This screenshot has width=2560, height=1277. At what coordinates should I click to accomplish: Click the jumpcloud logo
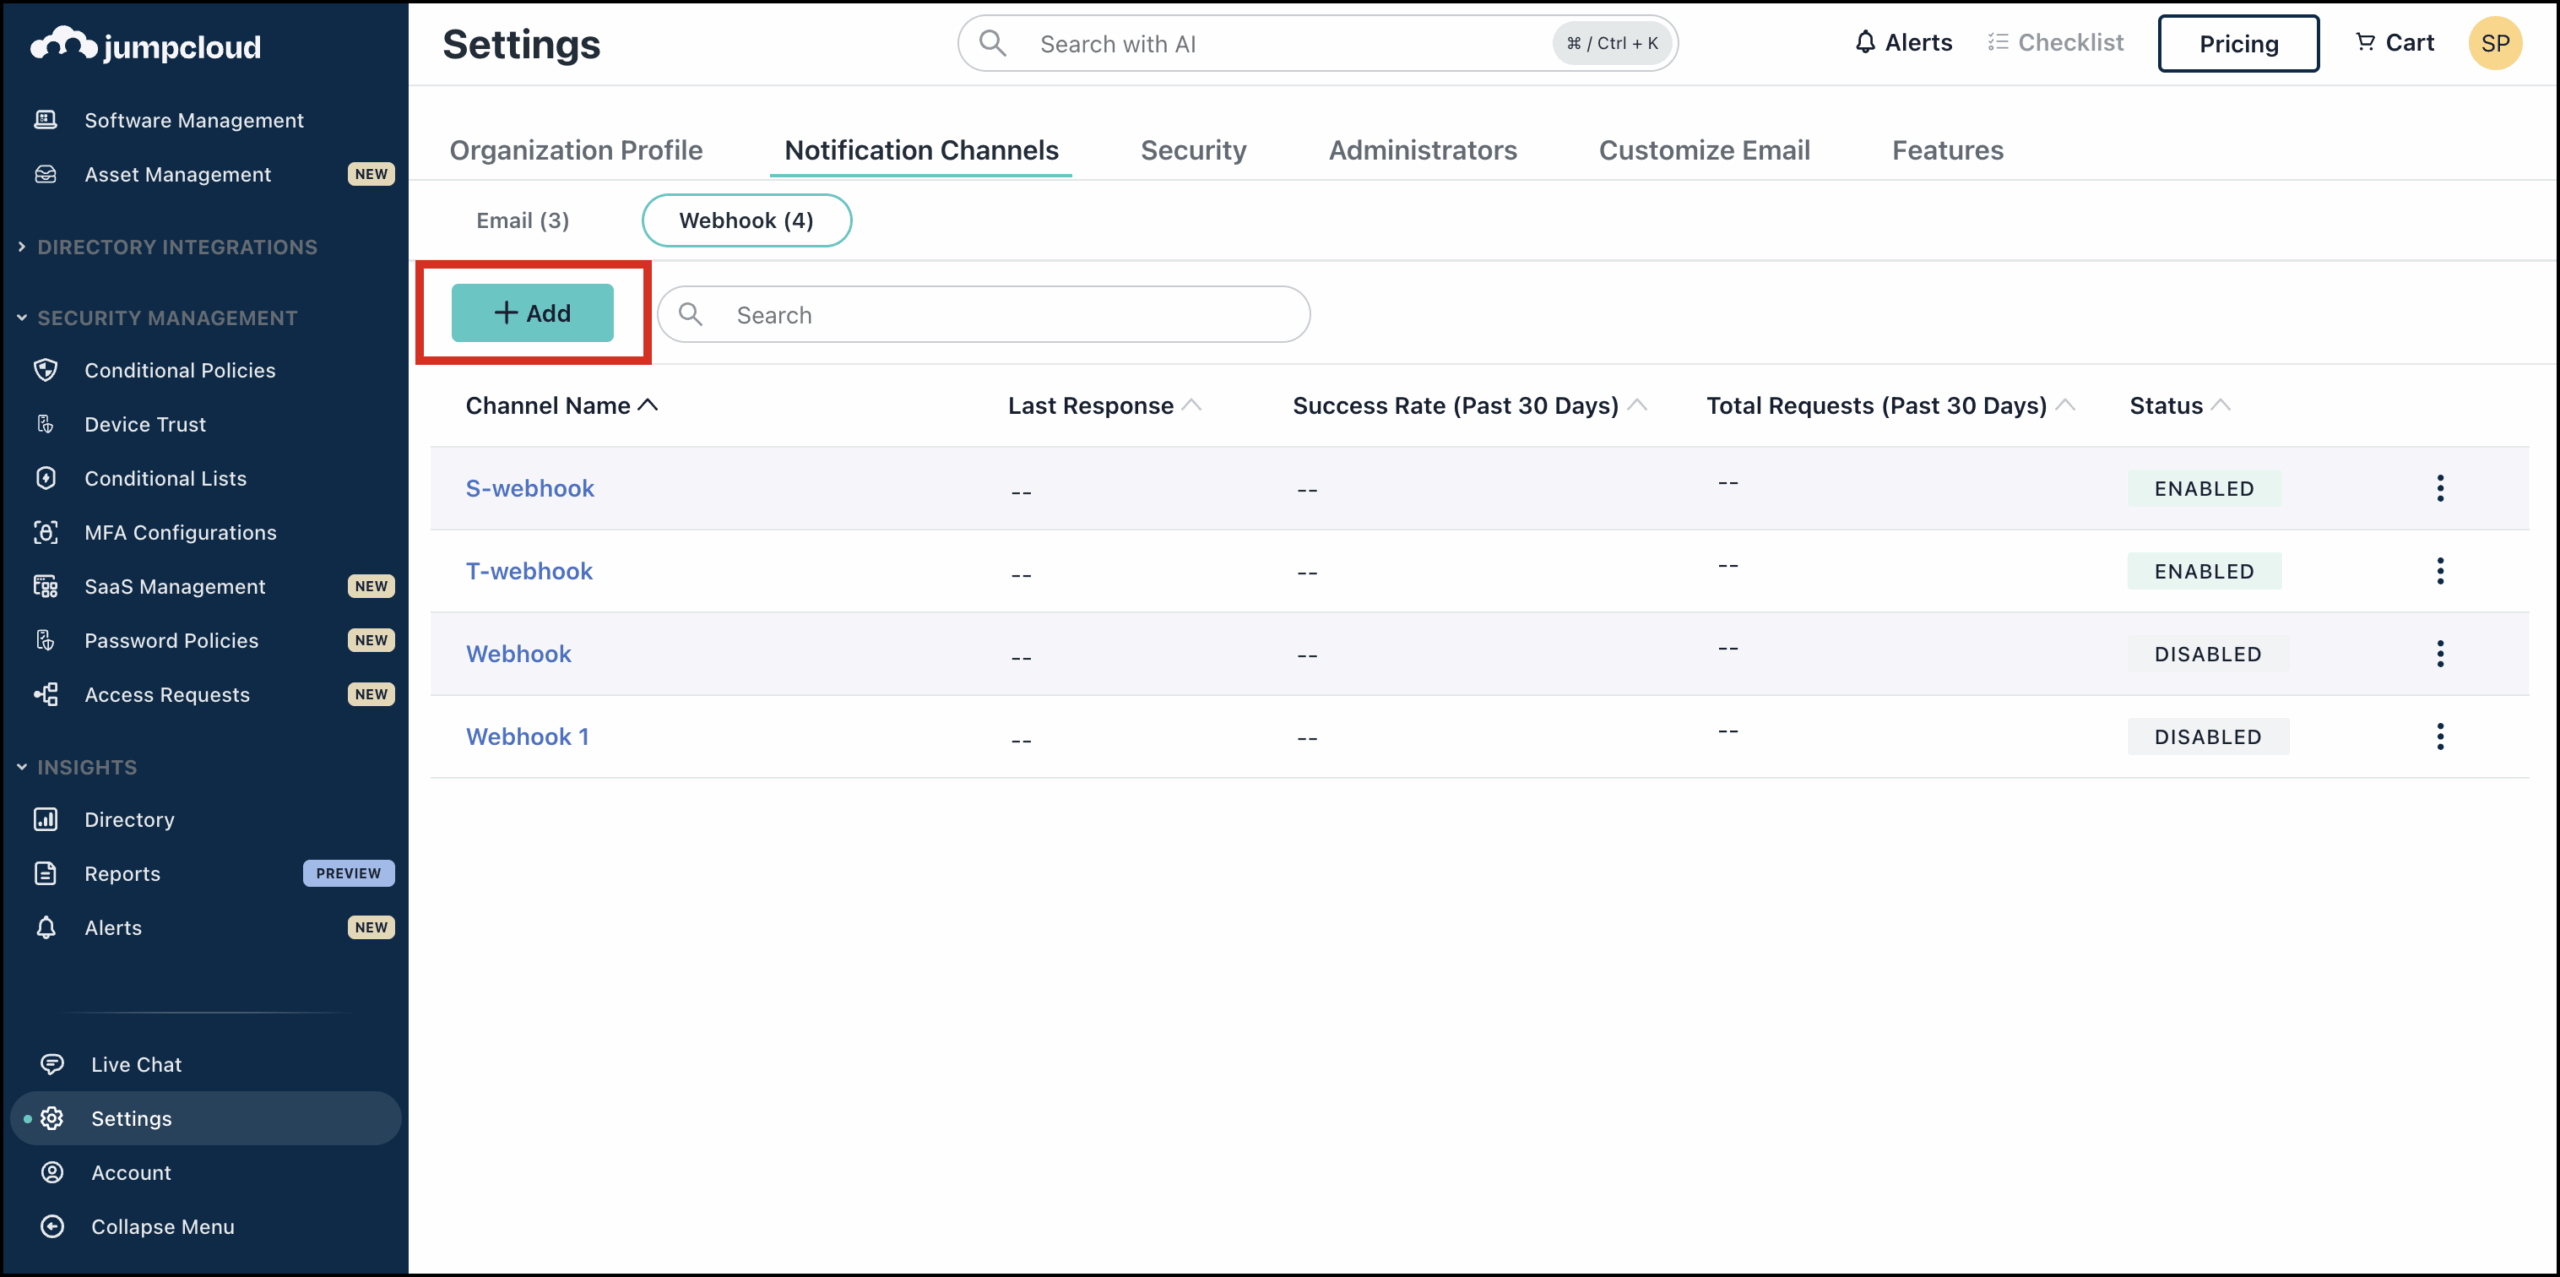146,46
